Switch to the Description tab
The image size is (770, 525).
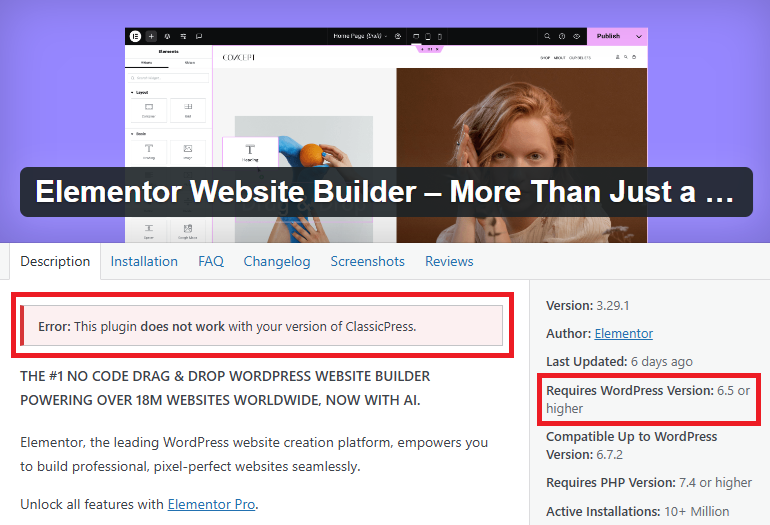click(x=55, y=261)
